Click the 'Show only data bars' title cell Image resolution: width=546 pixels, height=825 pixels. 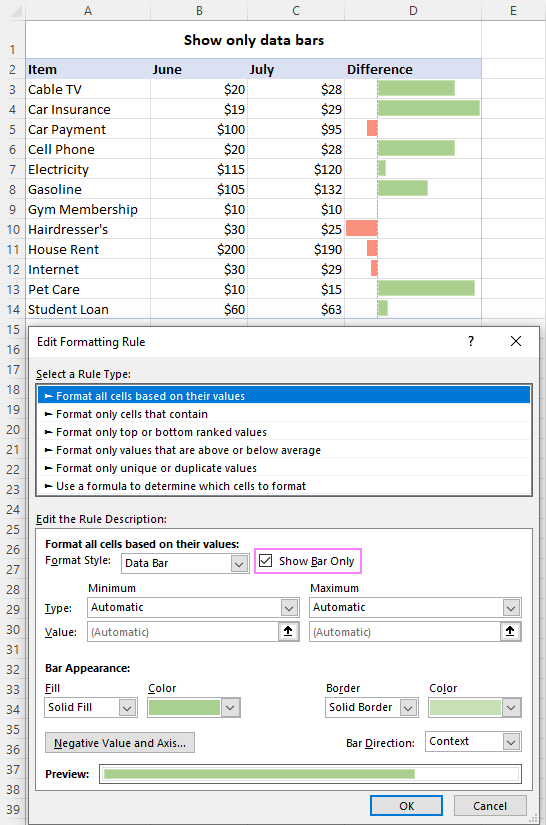point(254,40)
